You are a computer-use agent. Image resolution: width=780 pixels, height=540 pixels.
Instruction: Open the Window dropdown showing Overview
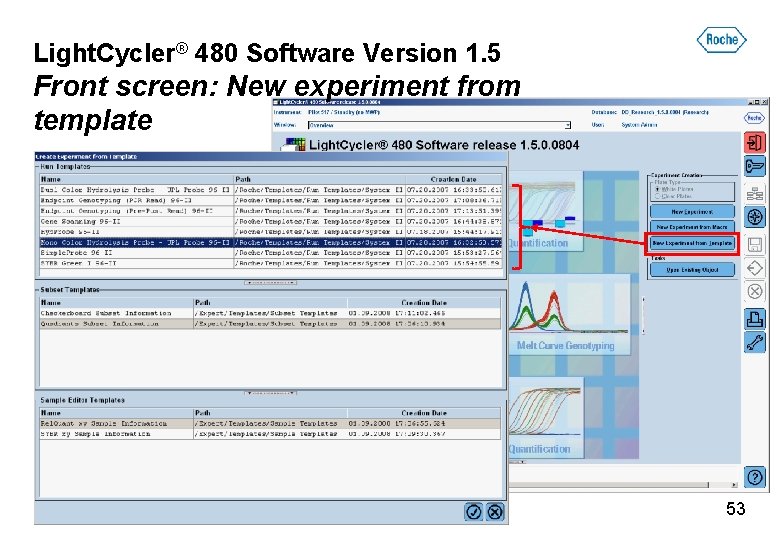coord(439,125)
